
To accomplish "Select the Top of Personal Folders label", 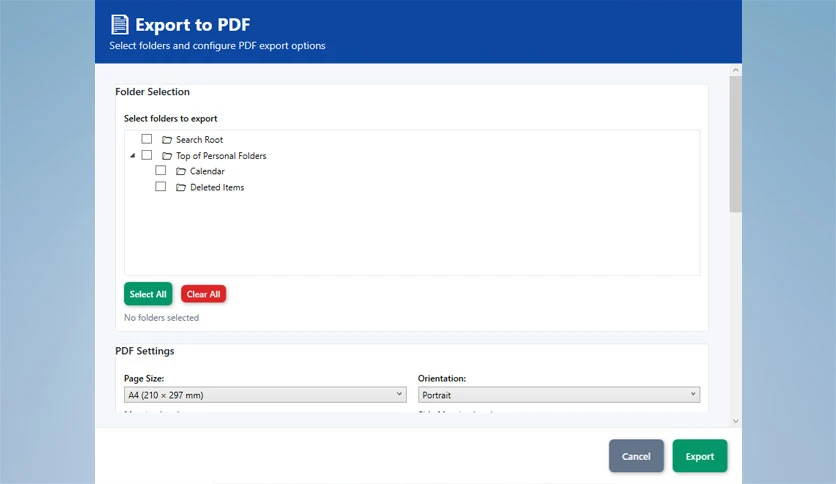I will coord(221,156).
